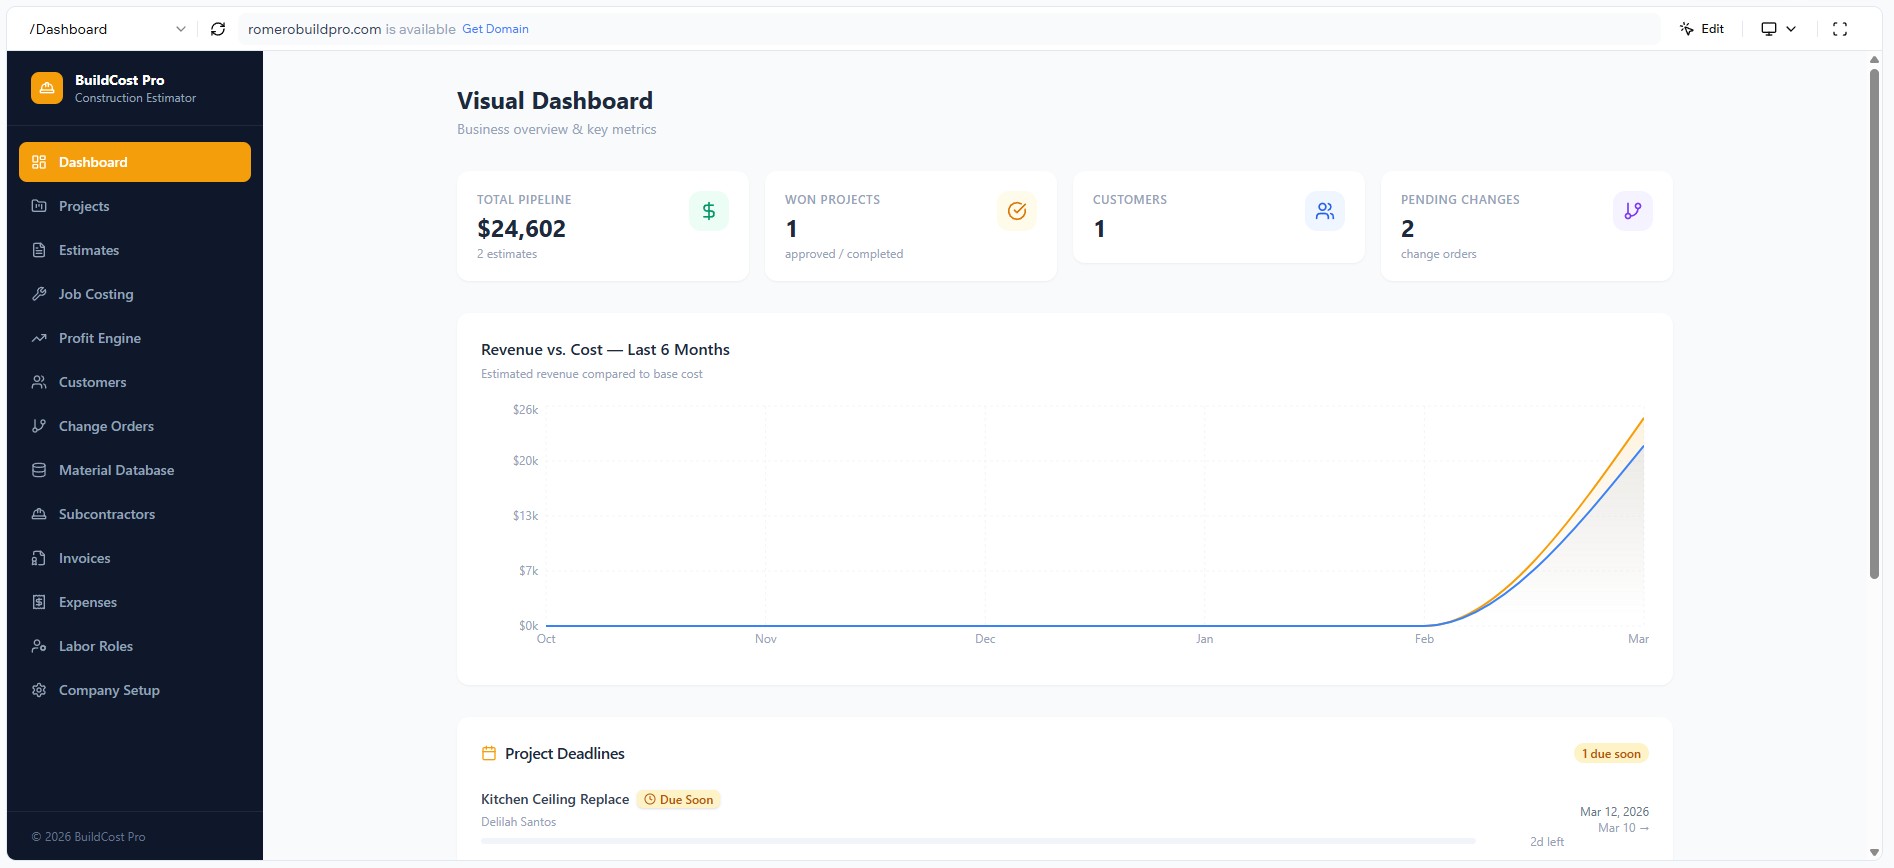Open the /Dashboard route dropdown
Viewport: 1894px width, 868px height.
pos(107,29)
